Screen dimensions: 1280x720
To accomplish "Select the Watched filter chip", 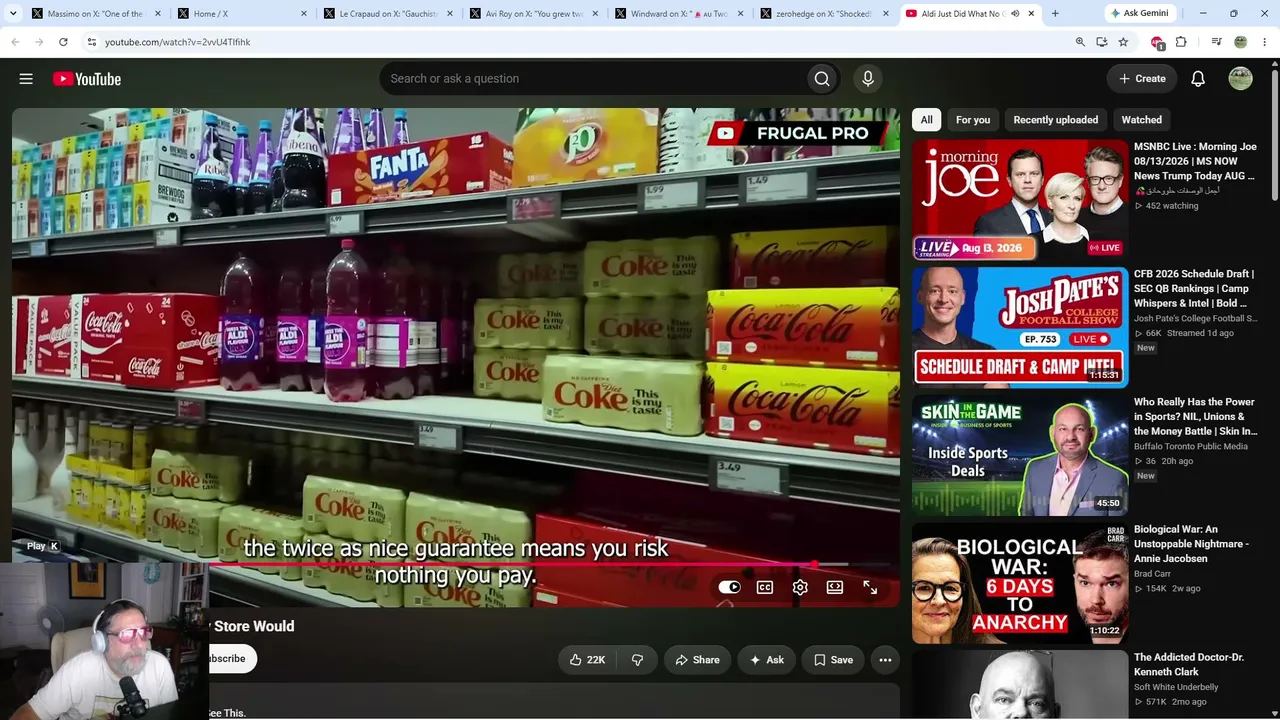I will pyautogui.click(x=1142, y=120).
